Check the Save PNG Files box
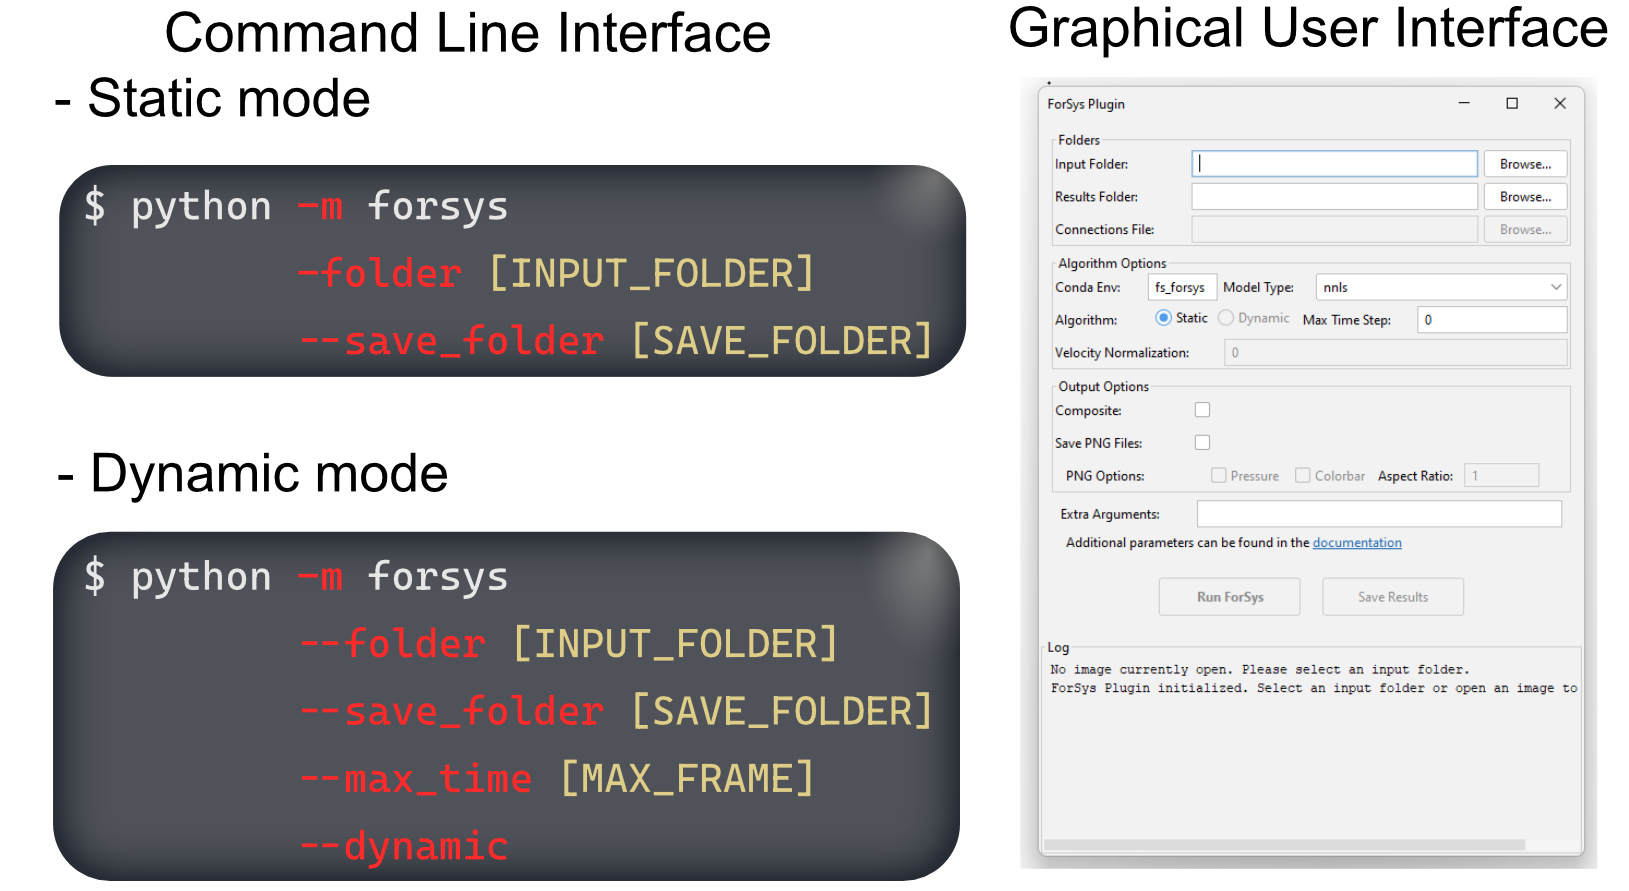 click(x=1202, y=442)
